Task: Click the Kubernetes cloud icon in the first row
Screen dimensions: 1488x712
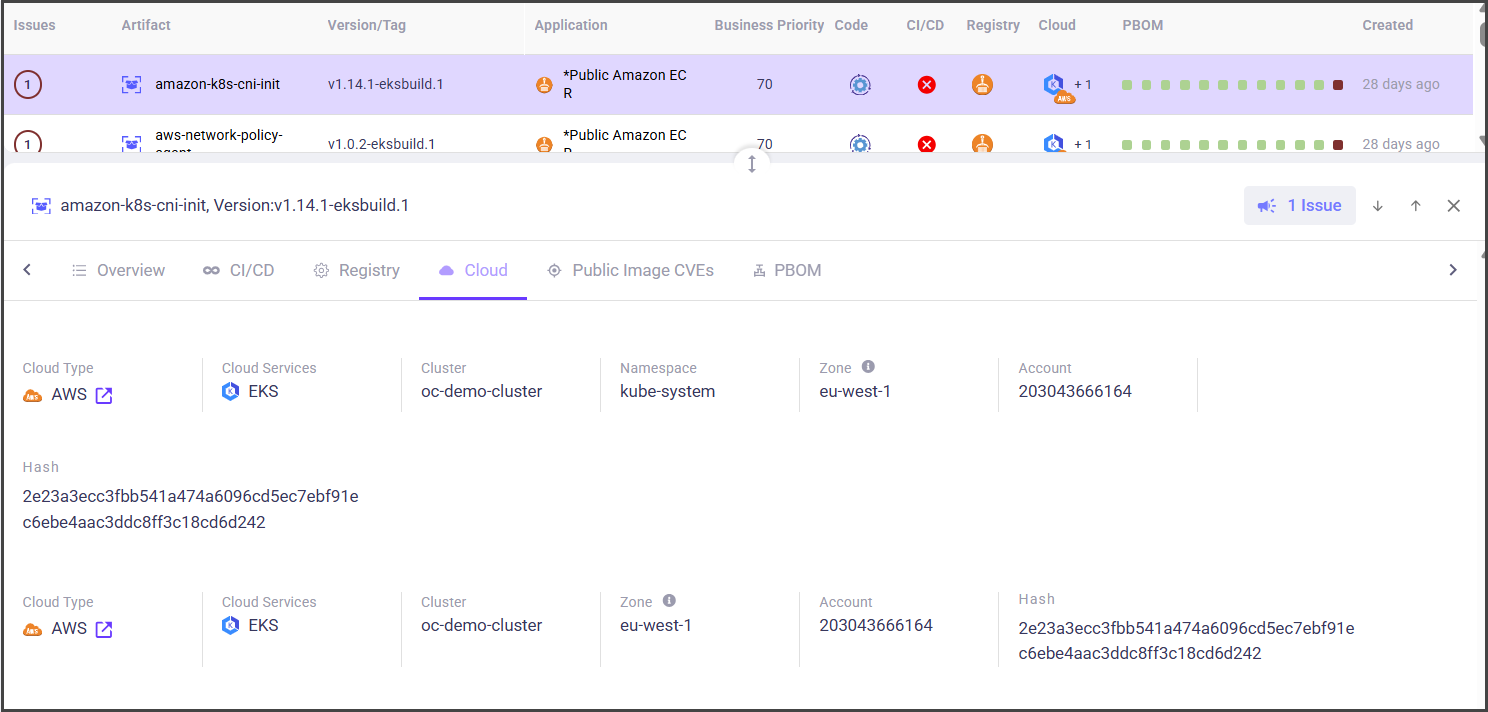Action: pyautogui.click(x=1053, y=84)
